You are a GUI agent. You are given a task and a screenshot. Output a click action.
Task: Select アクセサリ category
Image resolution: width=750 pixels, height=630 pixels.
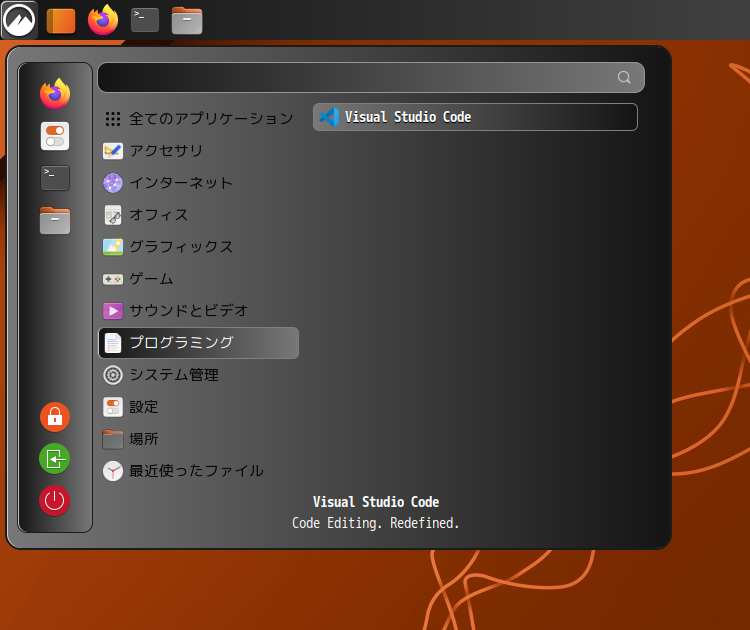click(199, 151)
